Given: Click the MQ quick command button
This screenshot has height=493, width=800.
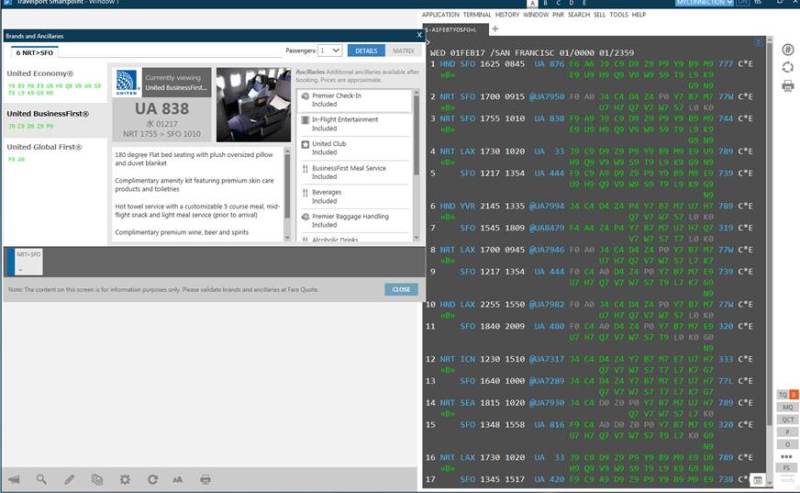Looking at the screenshot, I should (x=787, y=407).
